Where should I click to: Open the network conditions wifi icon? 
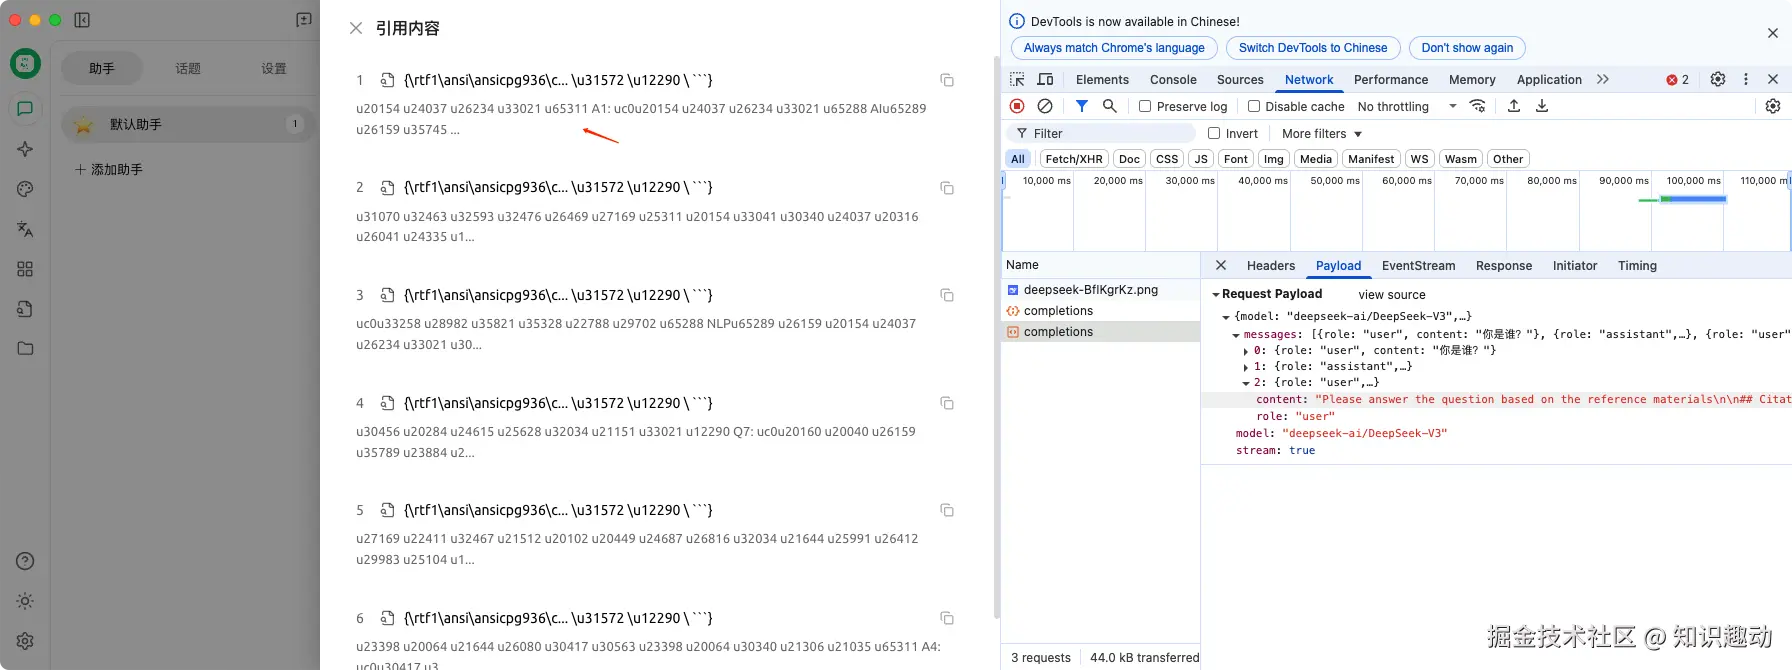point(1478,106)
